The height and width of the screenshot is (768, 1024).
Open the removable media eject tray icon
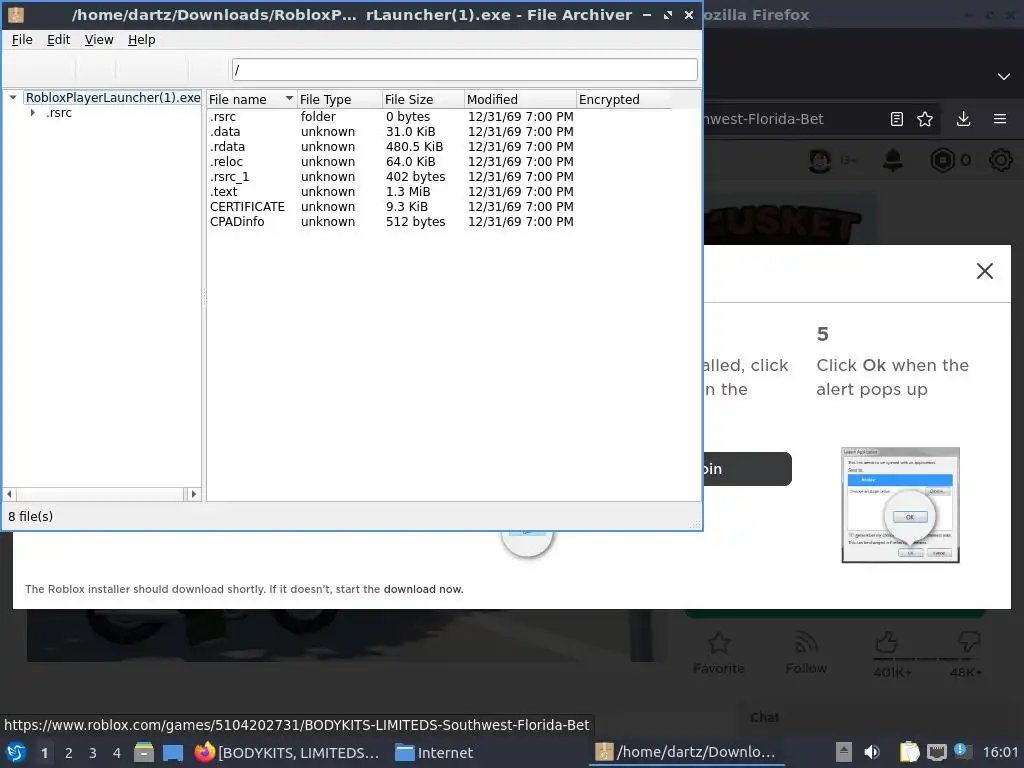pos(844,752)
